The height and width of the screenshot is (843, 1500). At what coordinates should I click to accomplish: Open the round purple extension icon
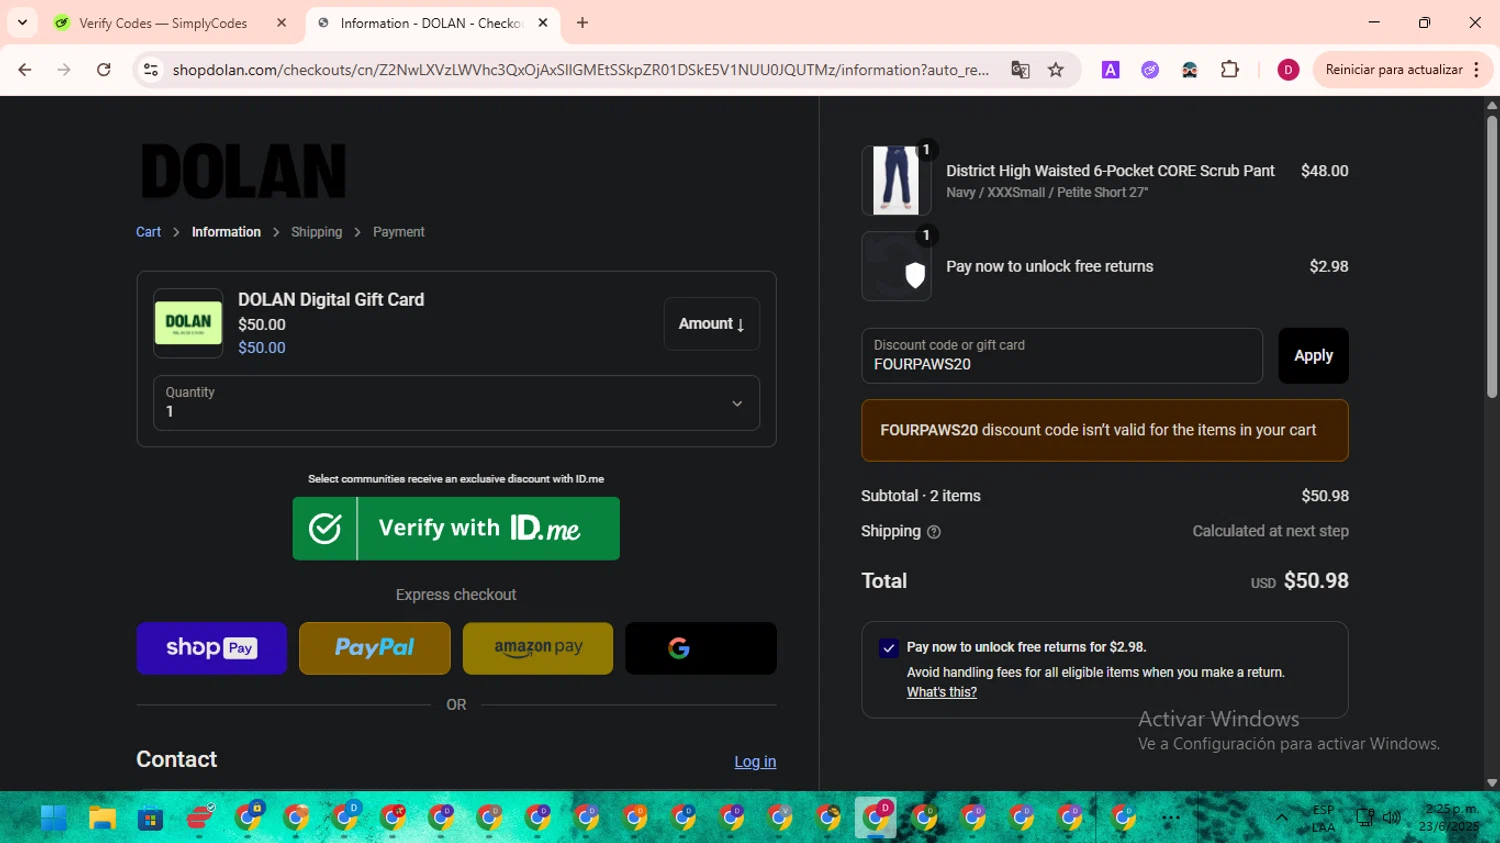point(1150,70)
